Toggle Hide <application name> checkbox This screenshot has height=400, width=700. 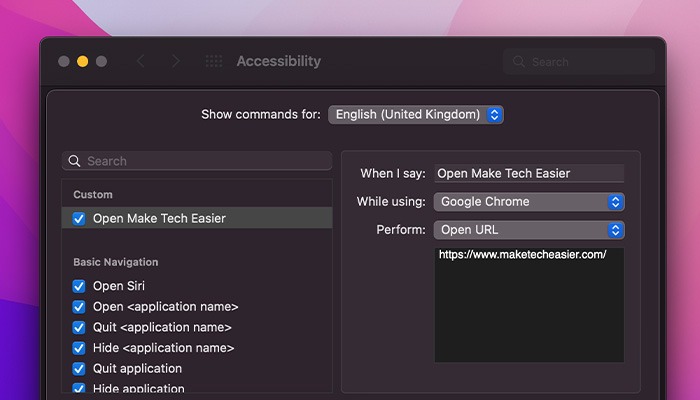[x=79, y=348]
